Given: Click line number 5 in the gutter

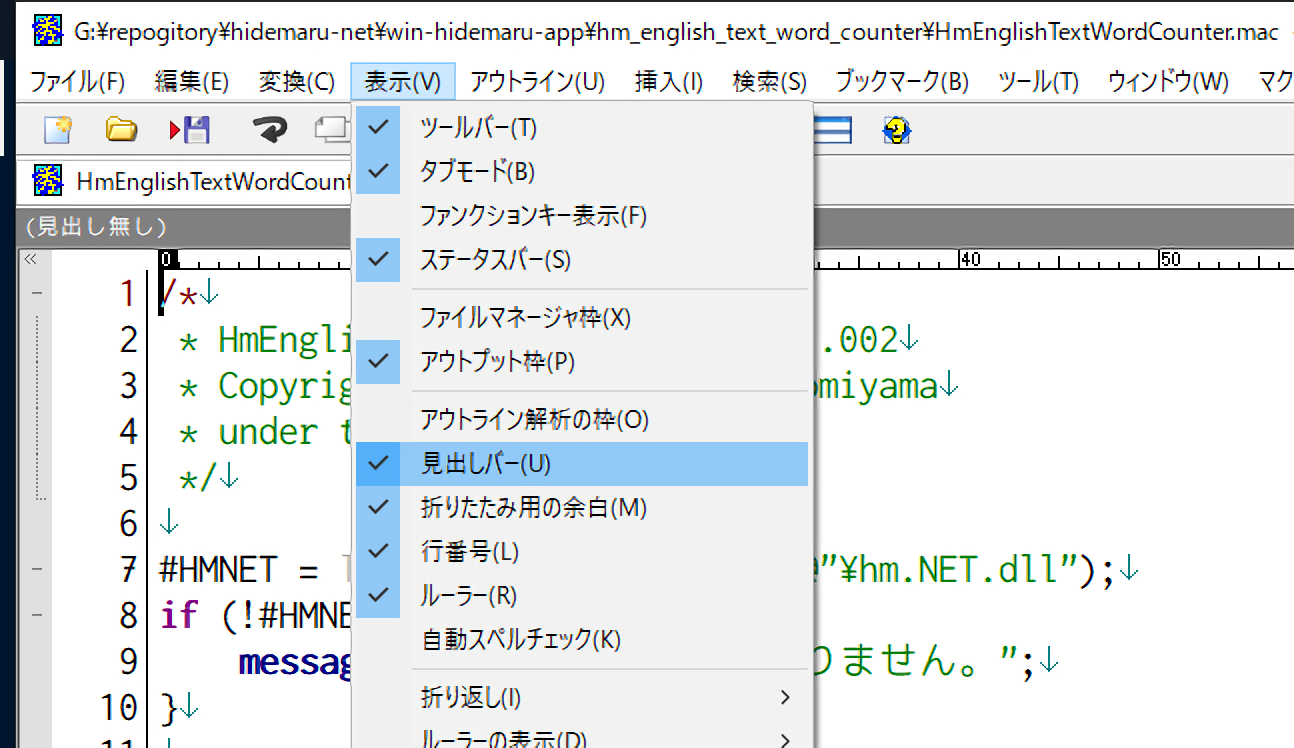Looking at the screenshot, I should tap(127, 477).
